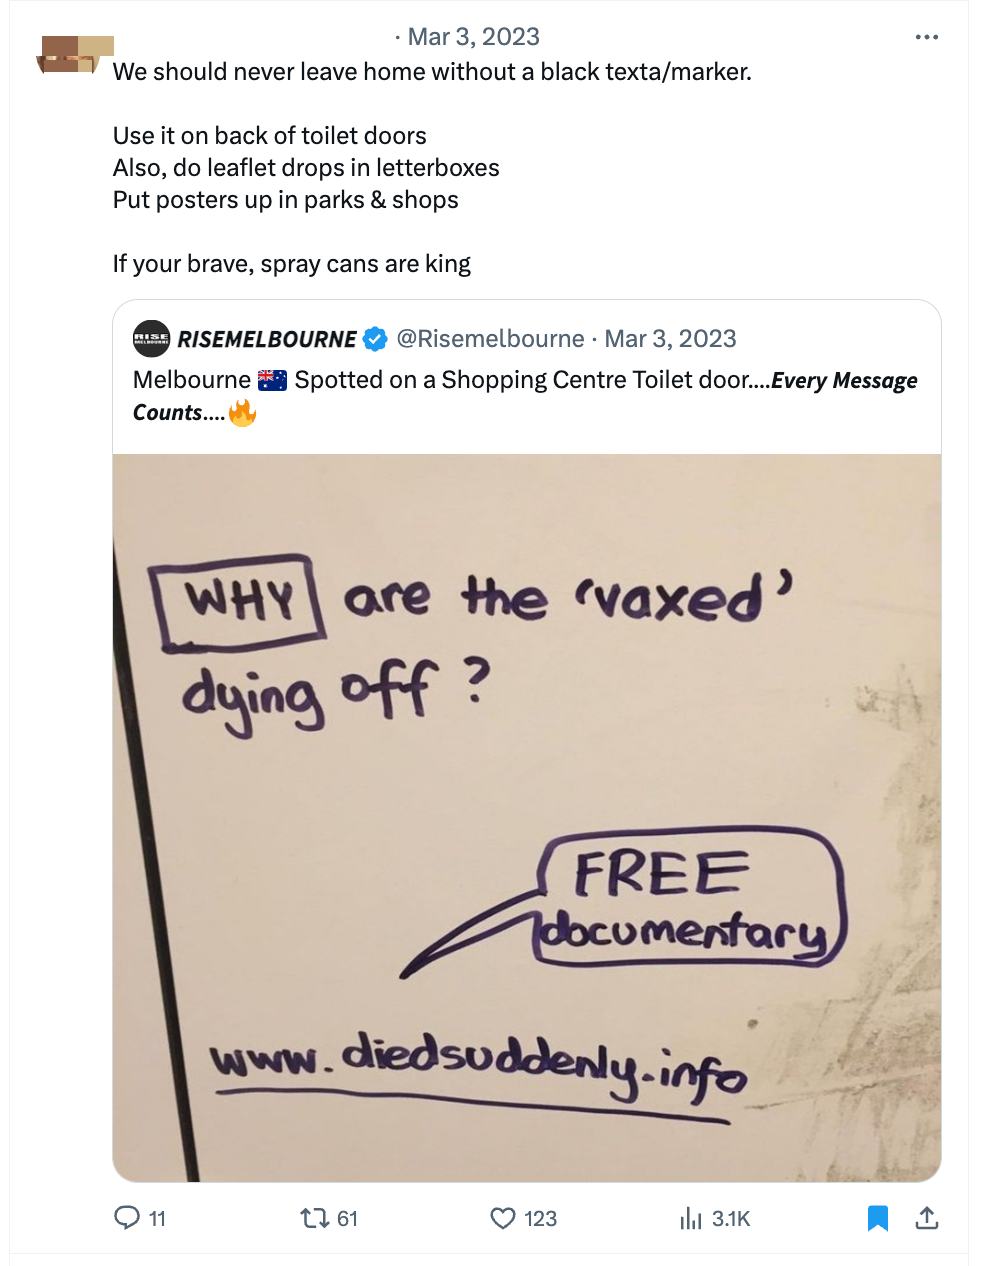The width and height of the screenshot is (984, 1266).
Task: Click the RISE Melbourne round logo avatar
Action: pyautogui.click(x=151, y=339)
